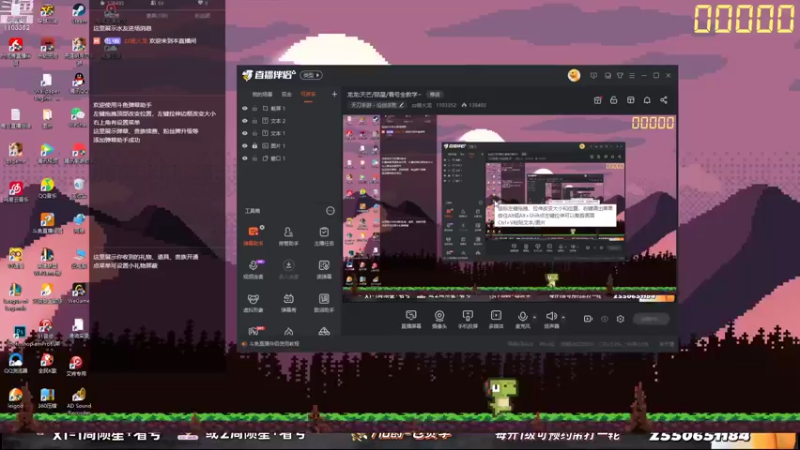Hide the 文本 2 layer
Image resolution: width=800 pixels, height=450 pixels.
pos(245,121)
